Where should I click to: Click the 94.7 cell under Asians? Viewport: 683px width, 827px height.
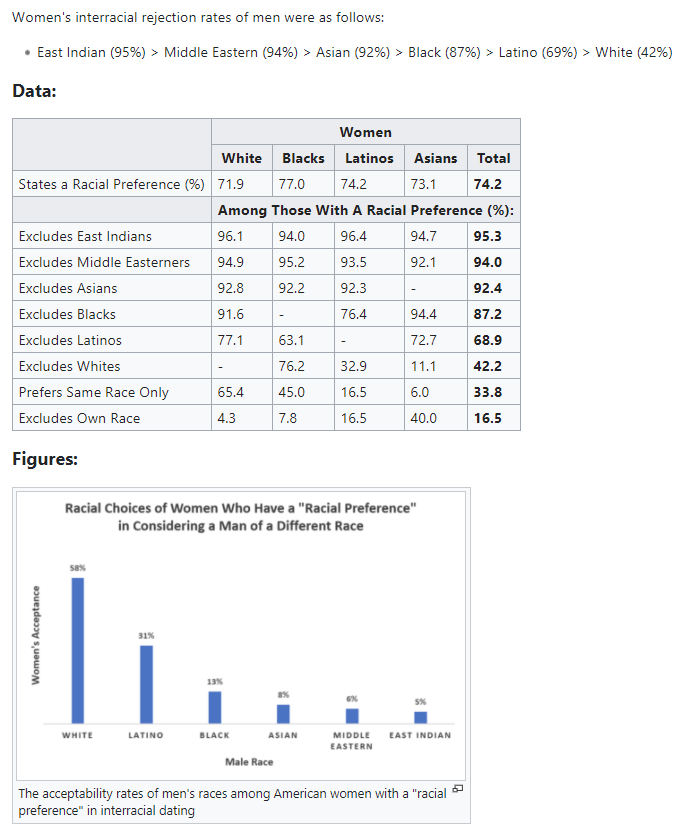(x=436, y=236)
